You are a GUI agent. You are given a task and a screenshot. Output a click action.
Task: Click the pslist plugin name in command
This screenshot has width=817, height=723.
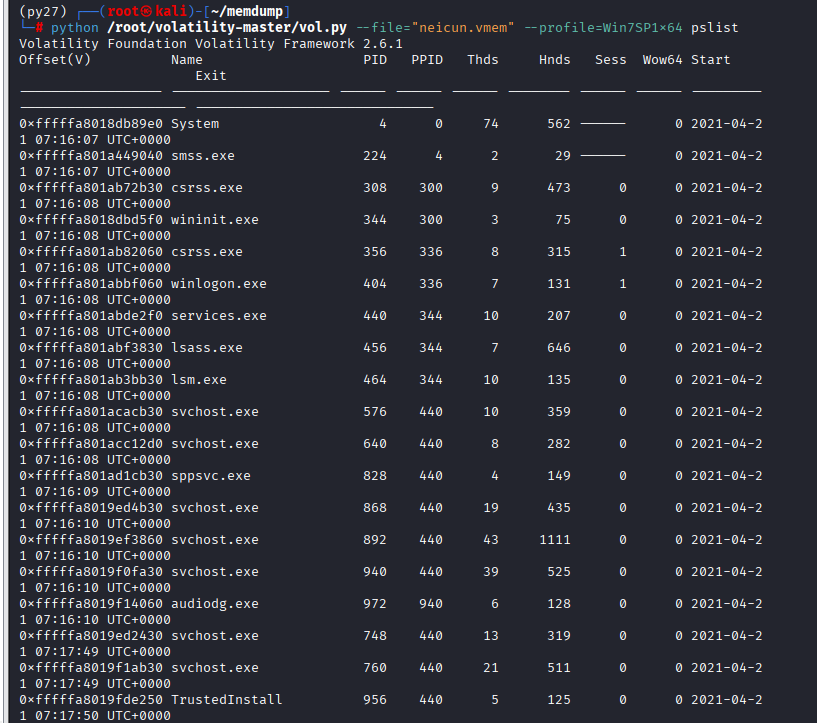(714, 27)
